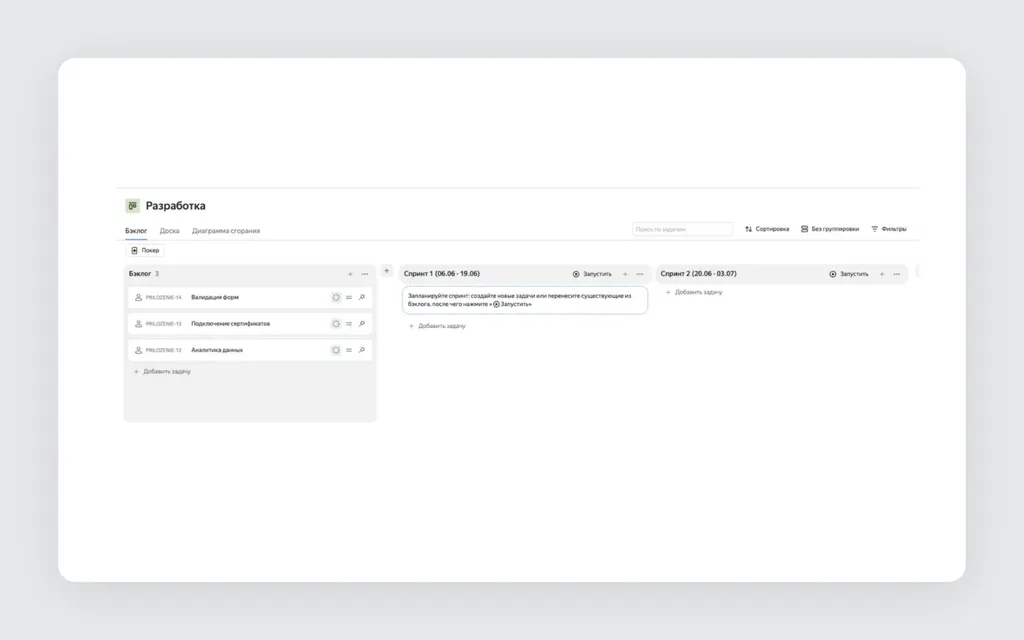This screenshot has width=1024, height=640.
Task: Click the PRILOZENIE-14 task key
Action: click(163, 298)
